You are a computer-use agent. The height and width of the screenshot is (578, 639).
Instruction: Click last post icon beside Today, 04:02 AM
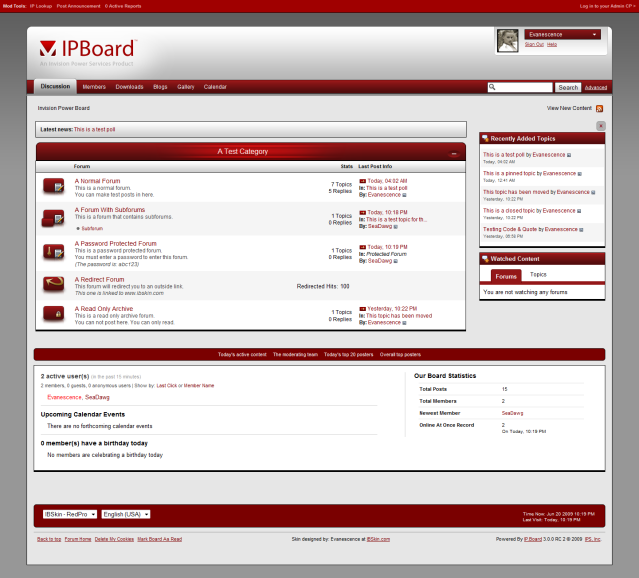tap(362, 181)
